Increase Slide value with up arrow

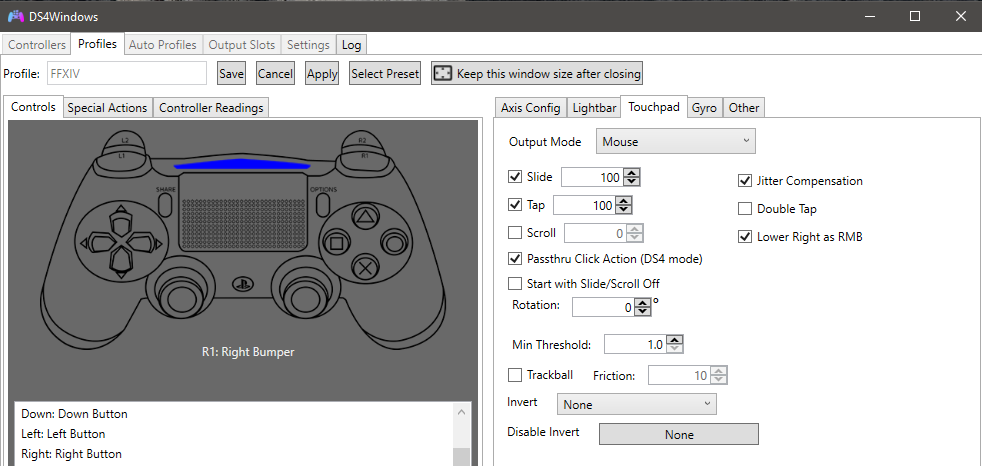click(x=632, y=173)
